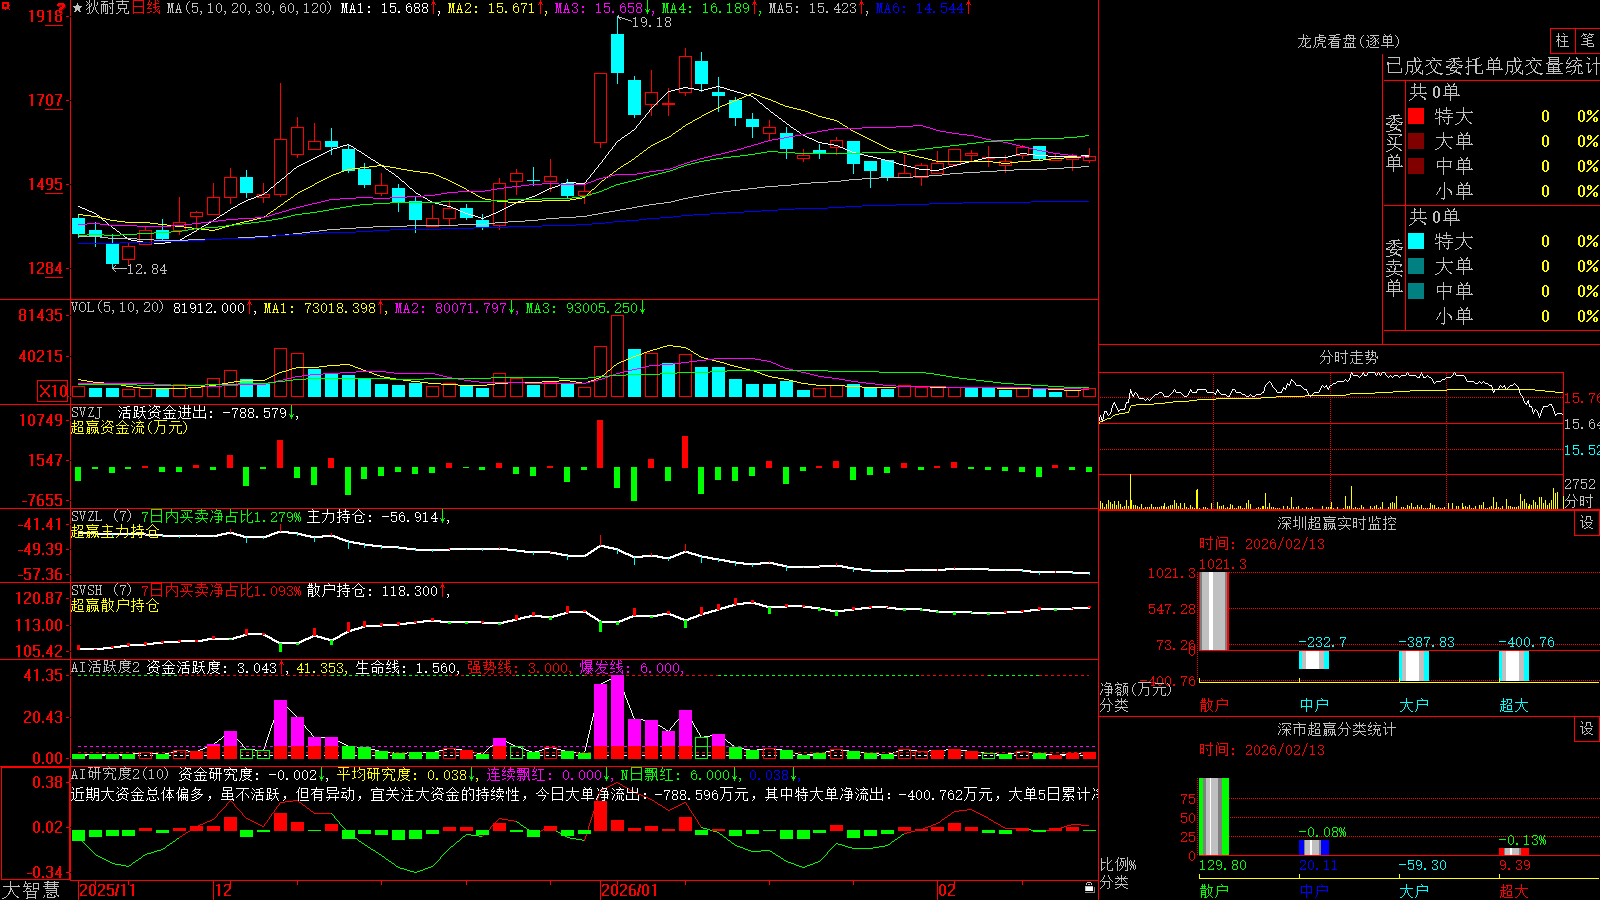
Task: Click the red 特大 buy-order color swatch
Action: pyautogui.click(x=1416, y=116)
